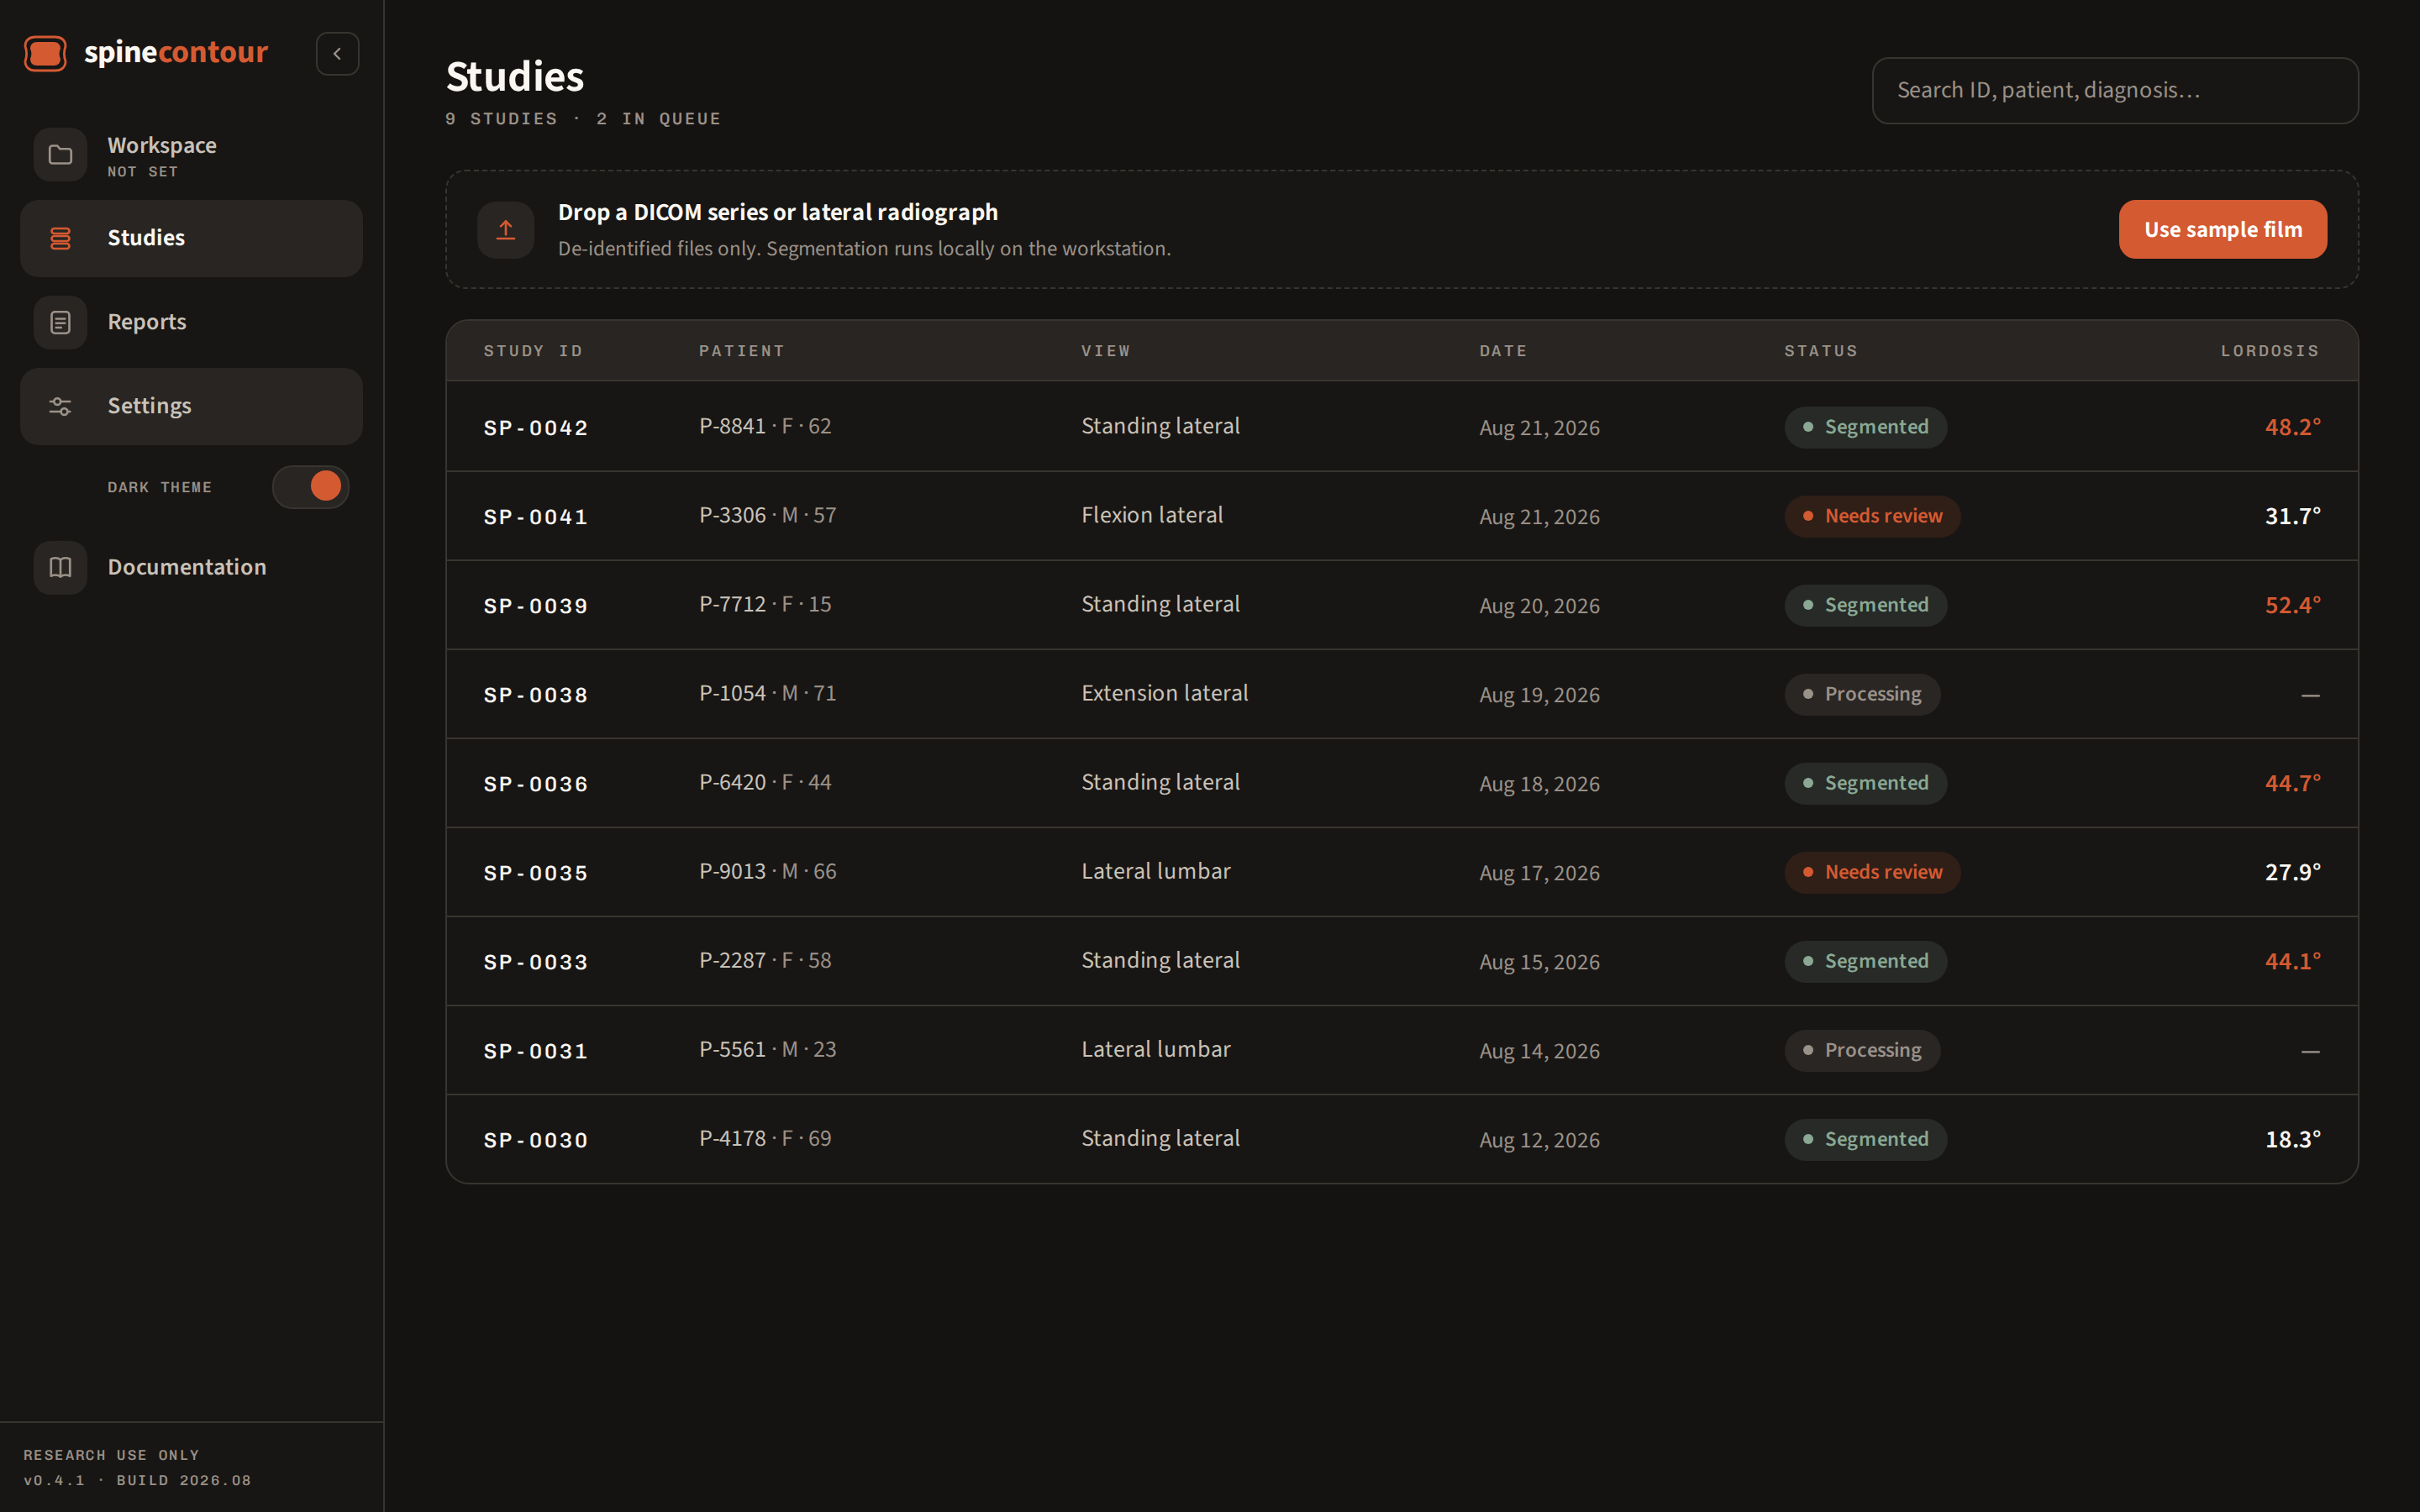Viewport: 2420px width, 1512px height.
Task: Click the Studies stack icon in sidebar
Action: click(x=60, y=238)
